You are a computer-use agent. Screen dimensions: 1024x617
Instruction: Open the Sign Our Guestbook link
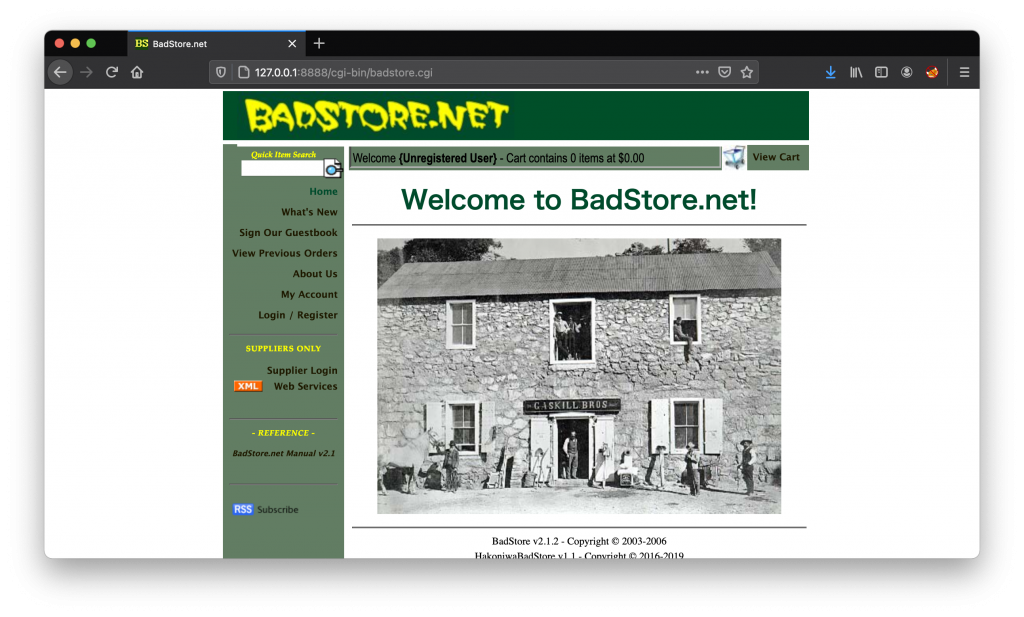pos(288,233)
